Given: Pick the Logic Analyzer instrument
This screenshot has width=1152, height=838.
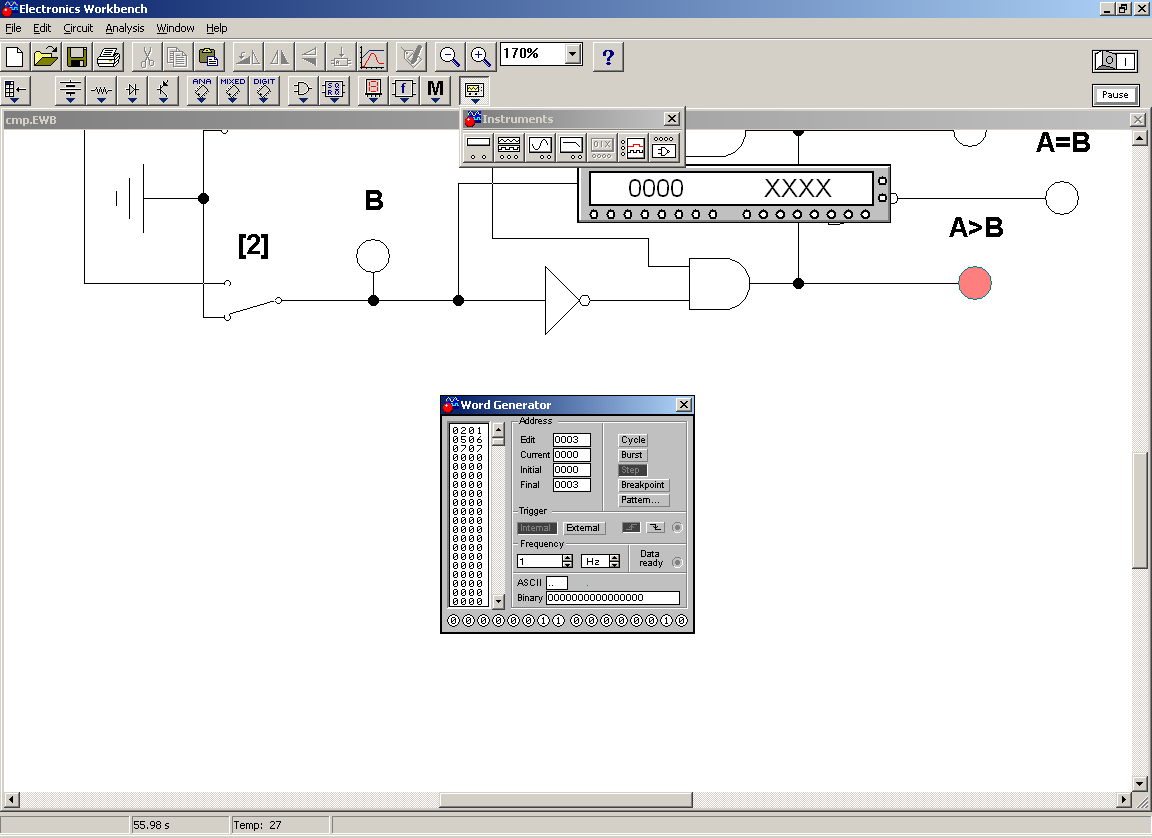Looking at the screenshot, I should pyautogui.click(x=633, y=147).
